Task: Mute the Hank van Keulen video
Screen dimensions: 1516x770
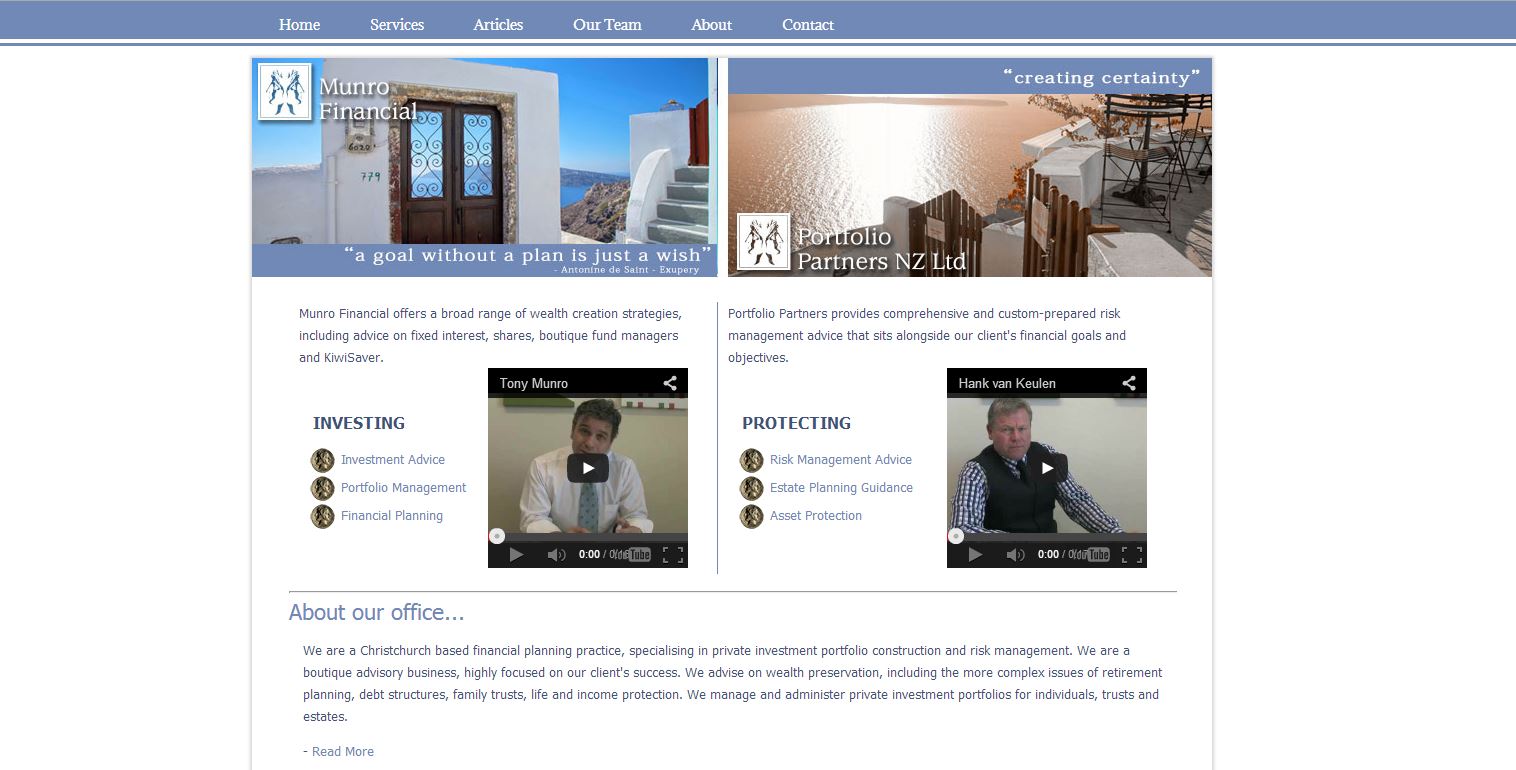Action: click(x=1015, y=554)
